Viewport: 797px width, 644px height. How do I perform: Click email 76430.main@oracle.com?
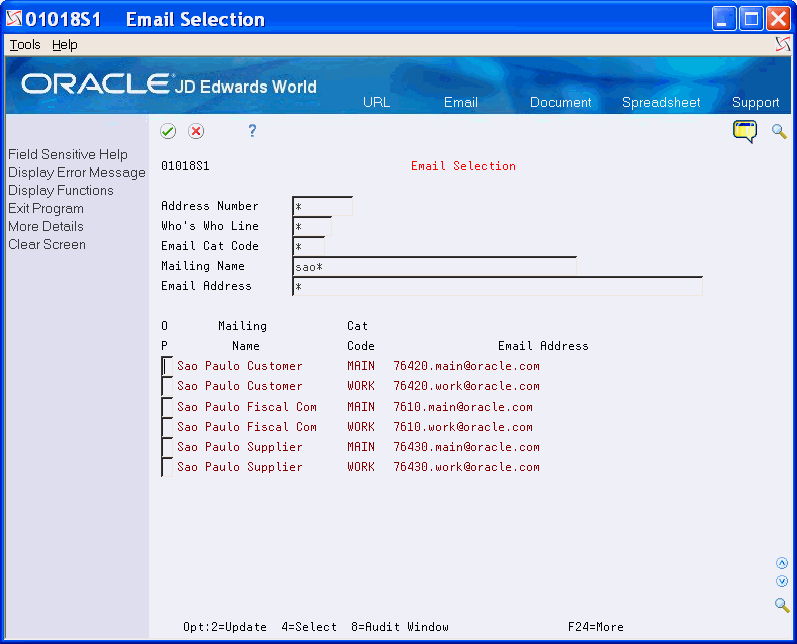pyautogui.click(x=466, y=447)
